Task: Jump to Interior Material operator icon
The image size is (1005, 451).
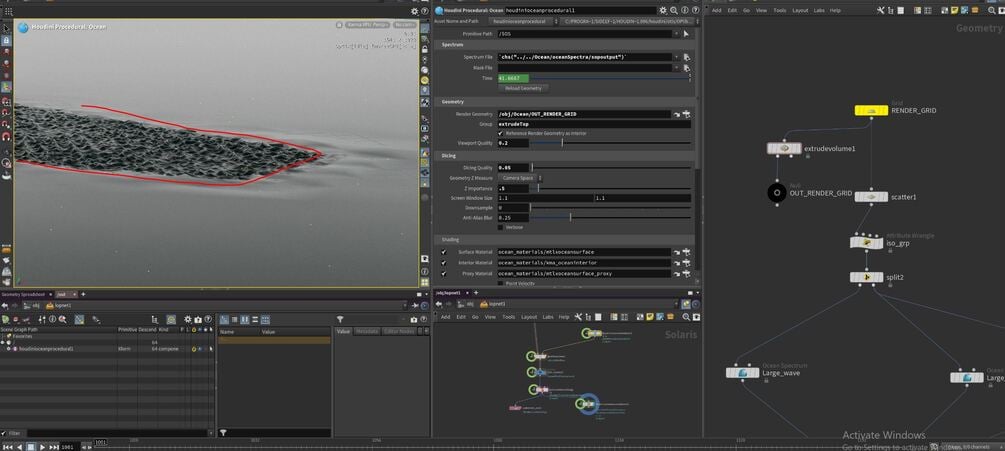Action: [x=677, y=263]
